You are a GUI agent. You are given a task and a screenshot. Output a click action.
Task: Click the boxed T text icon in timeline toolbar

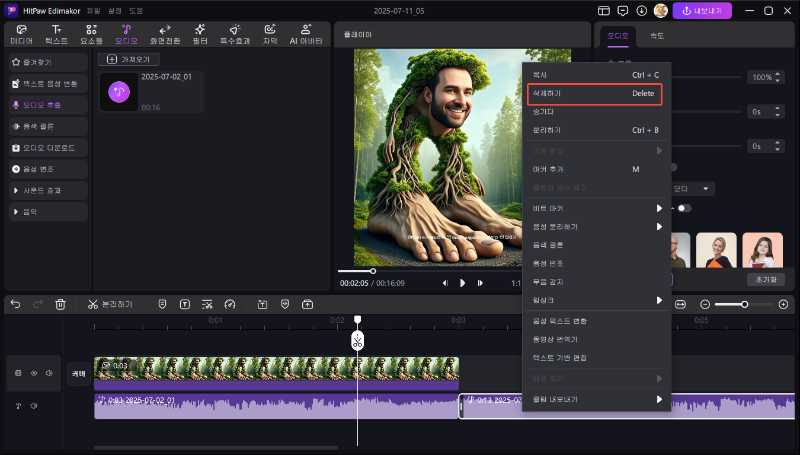tap(185, 304)
